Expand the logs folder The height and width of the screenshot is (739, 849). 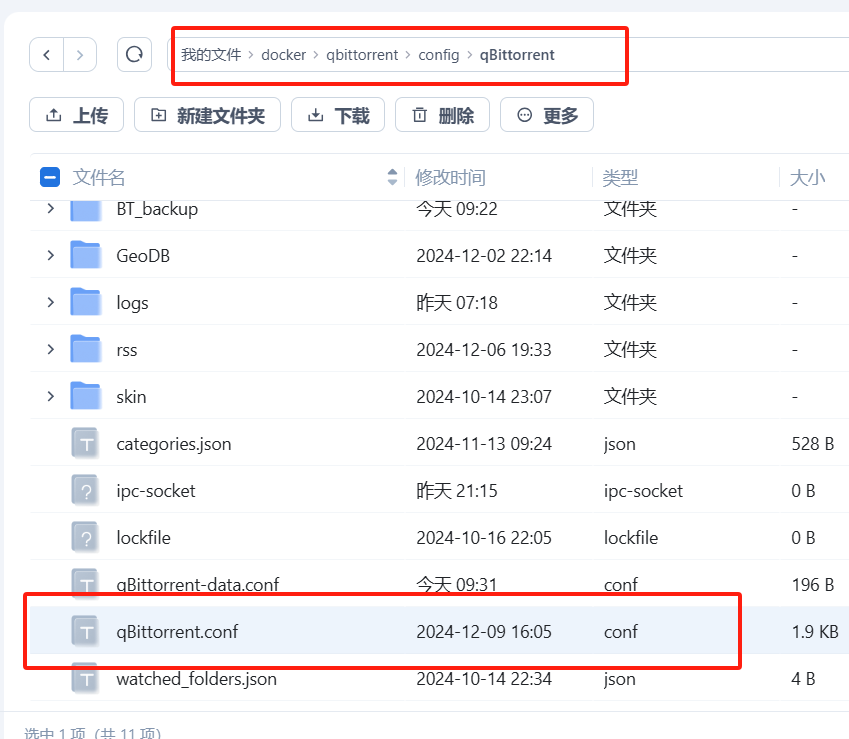[x=51, y=302]
